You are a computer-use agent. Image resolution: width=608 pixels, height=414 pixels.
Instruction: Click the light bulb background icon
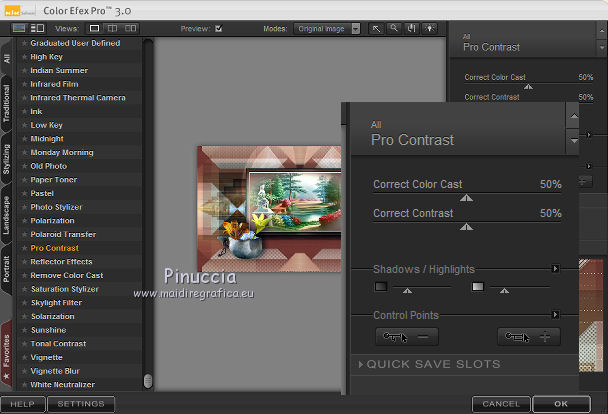tap(429, 28)
